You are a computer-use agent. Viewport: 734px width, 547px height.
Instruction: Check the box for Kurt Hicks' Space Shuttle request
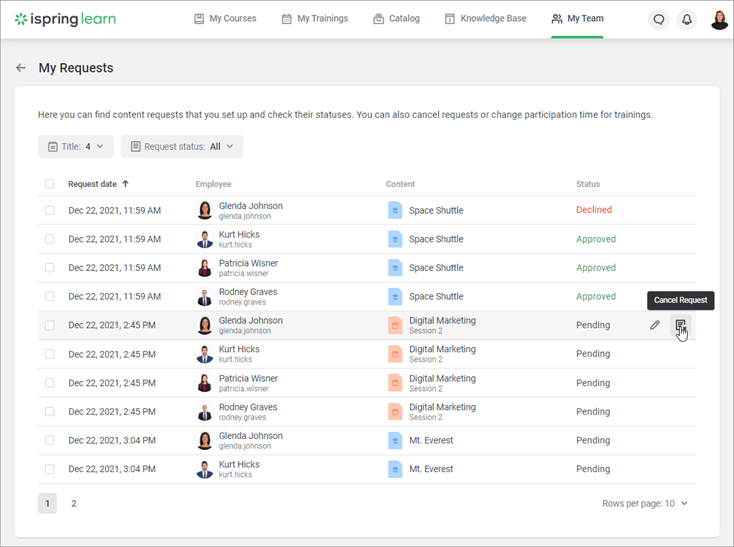[x=50, y=239]
